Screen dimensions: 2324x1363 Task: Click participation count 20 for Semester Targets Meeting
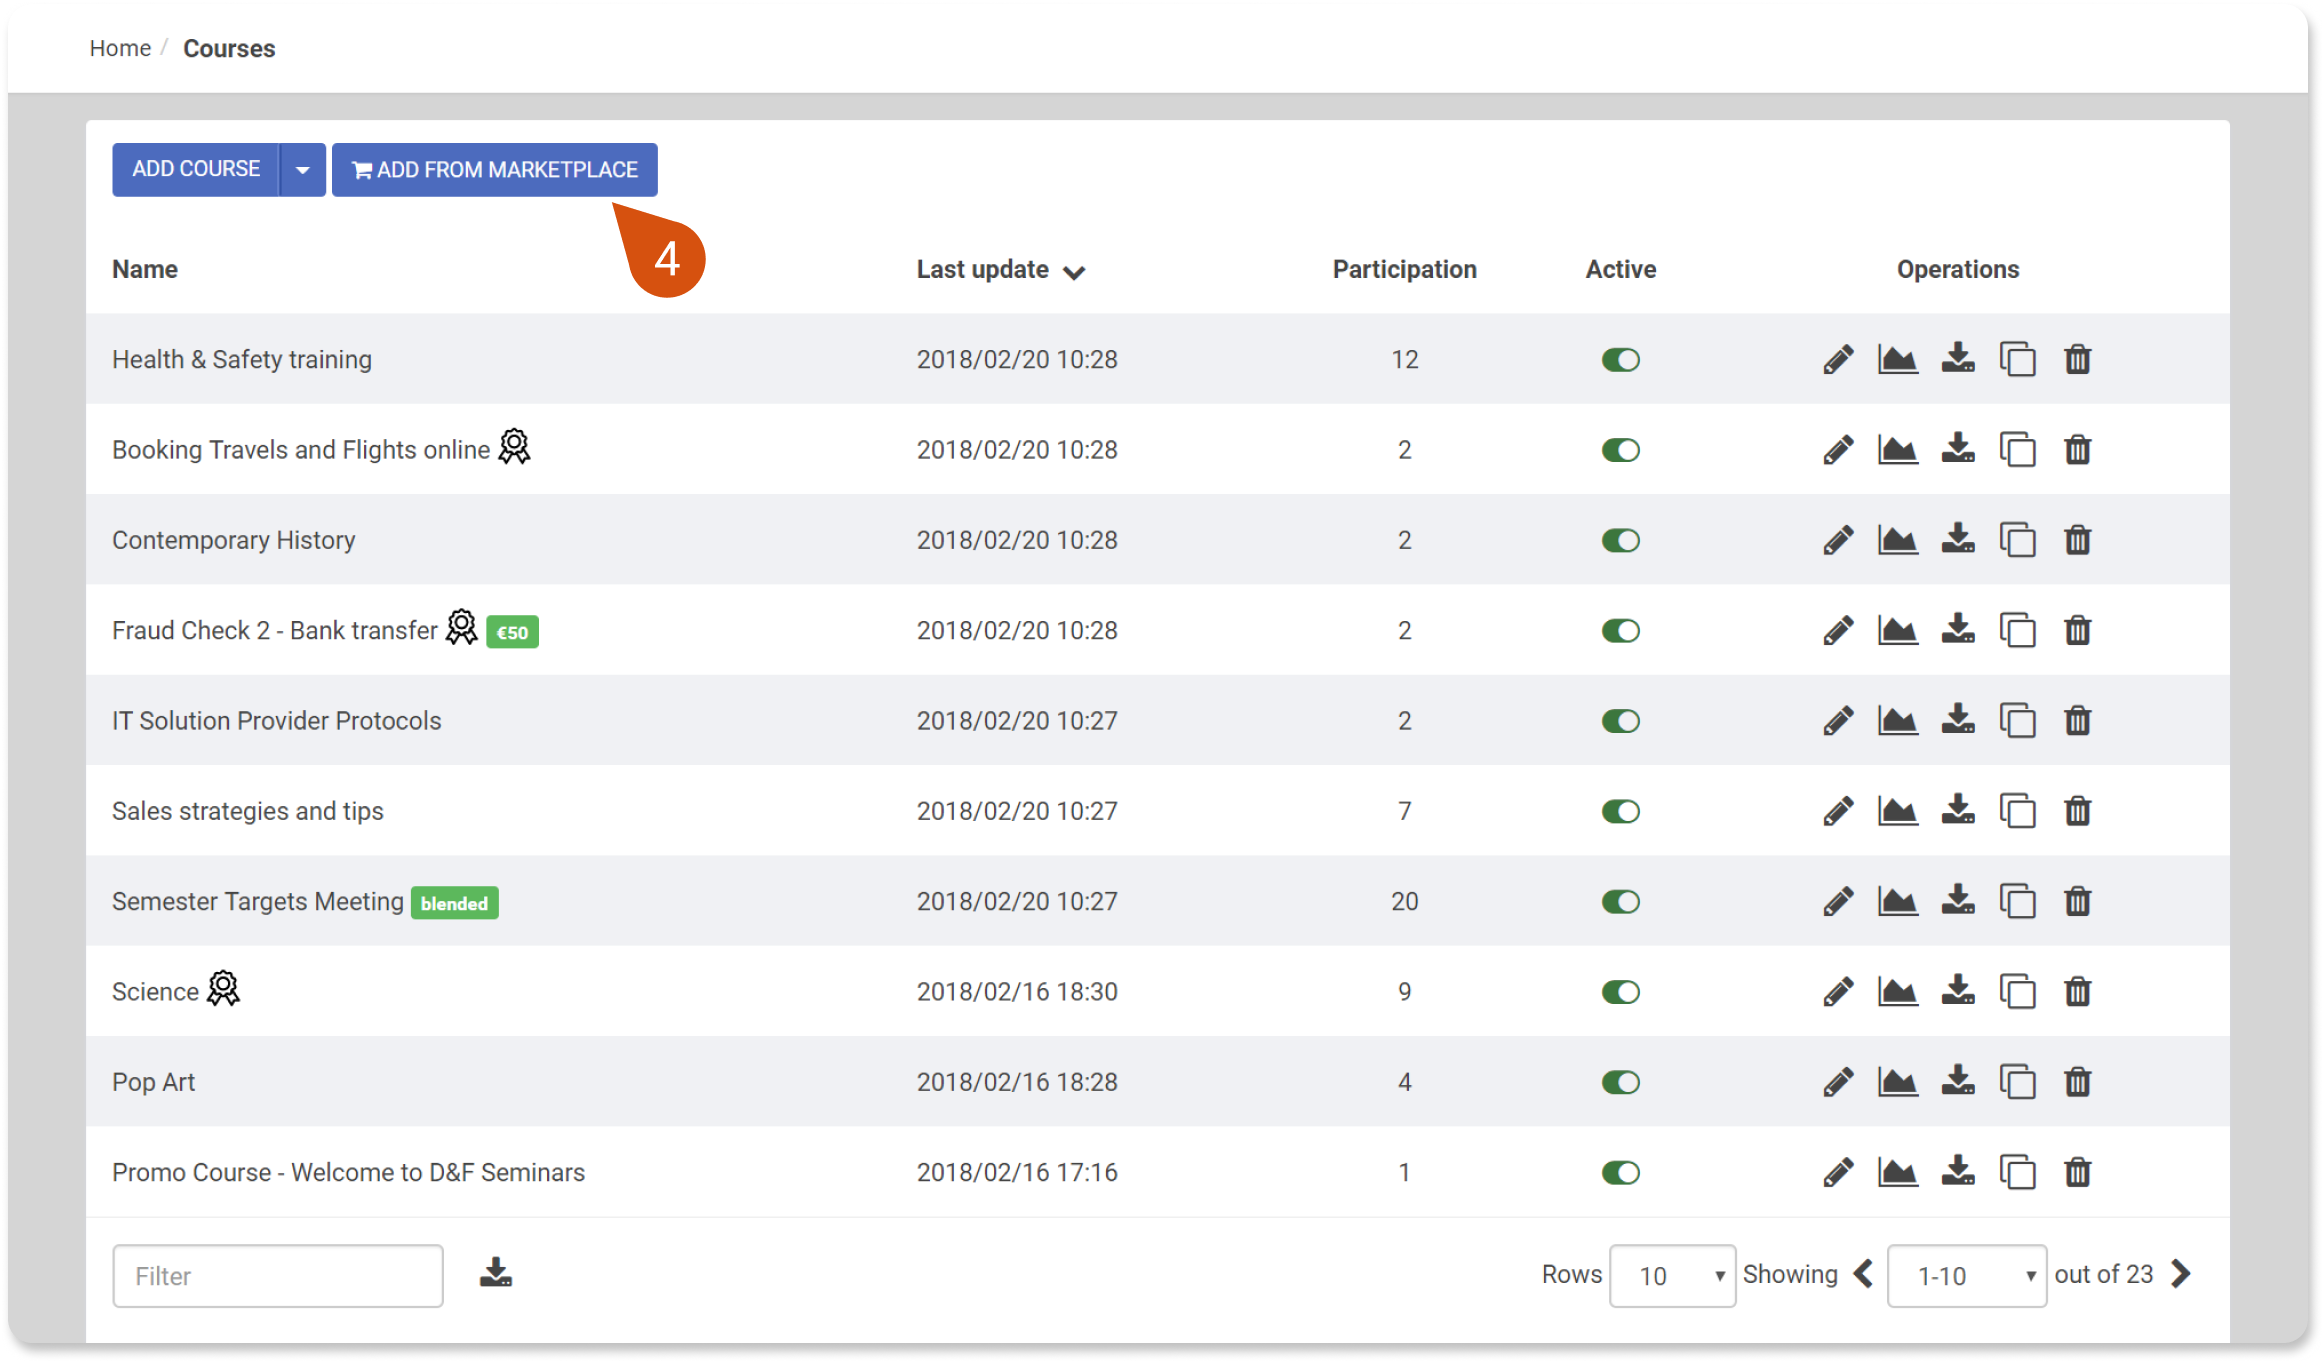1404,902
